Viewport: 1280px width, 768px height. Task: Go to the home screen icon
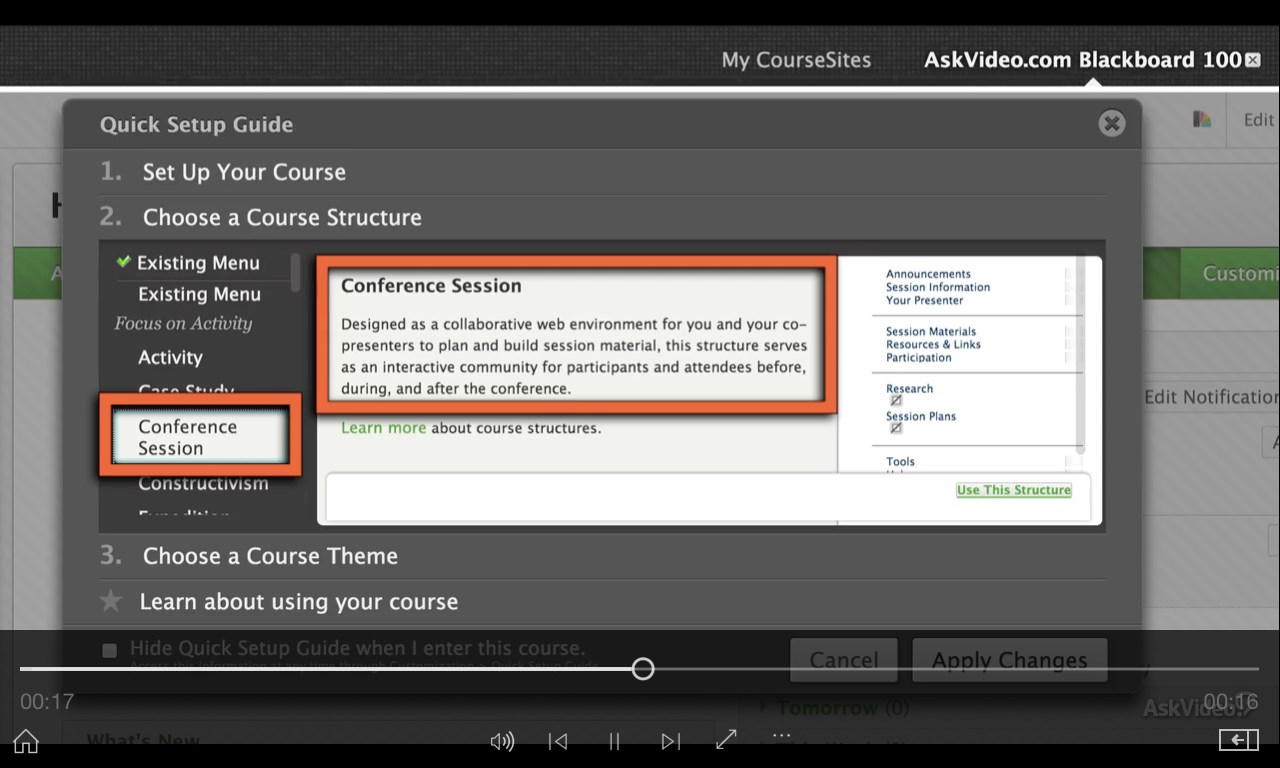[x=26, y=741]
